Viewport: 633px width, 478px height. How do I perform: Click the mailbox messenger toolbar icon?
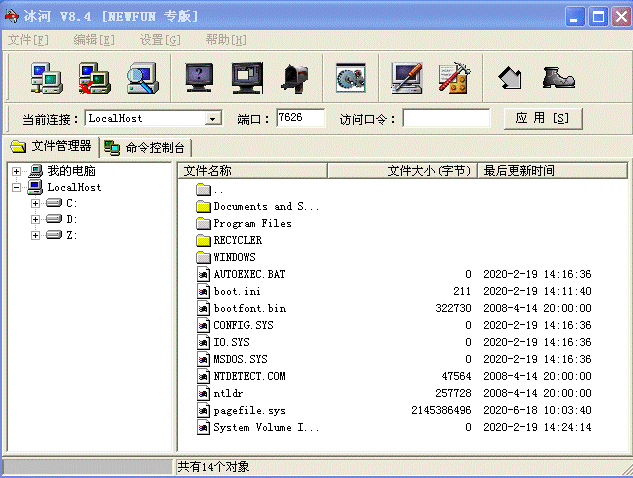(295, 78)
